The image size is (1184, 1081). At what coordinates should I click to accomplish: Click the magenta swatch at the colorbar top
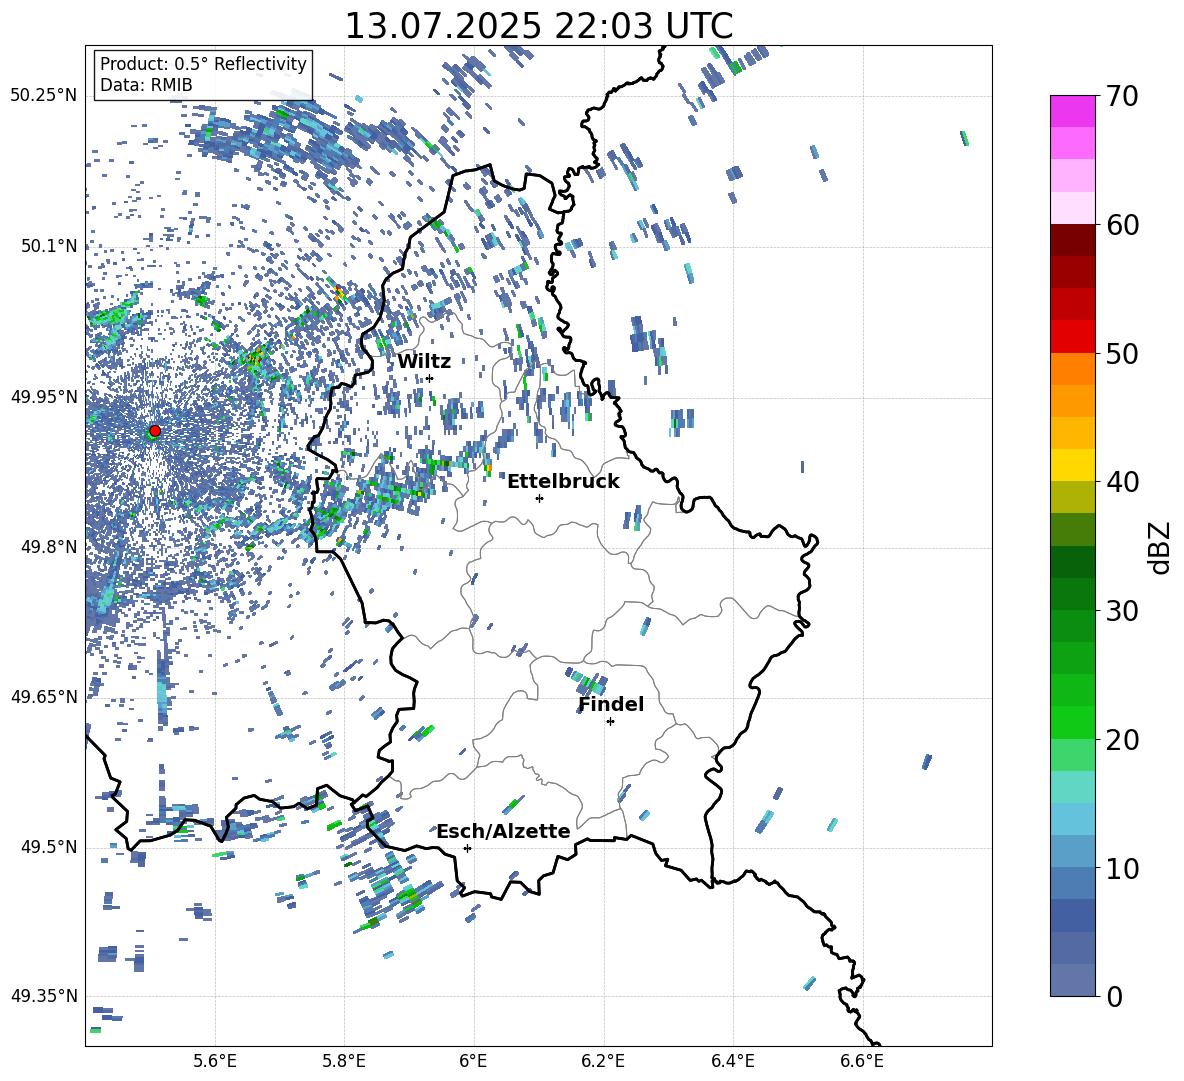(1072, 111)
